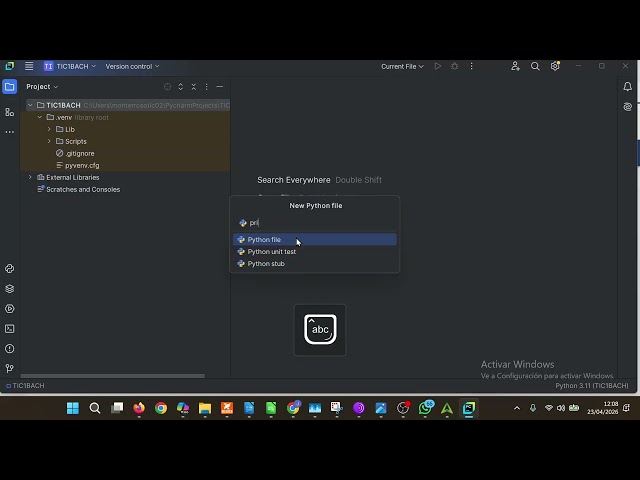This screenshot has height=480, width=640.
Task: Open the Structure tool window icon
Action: (x=9, y=112)
